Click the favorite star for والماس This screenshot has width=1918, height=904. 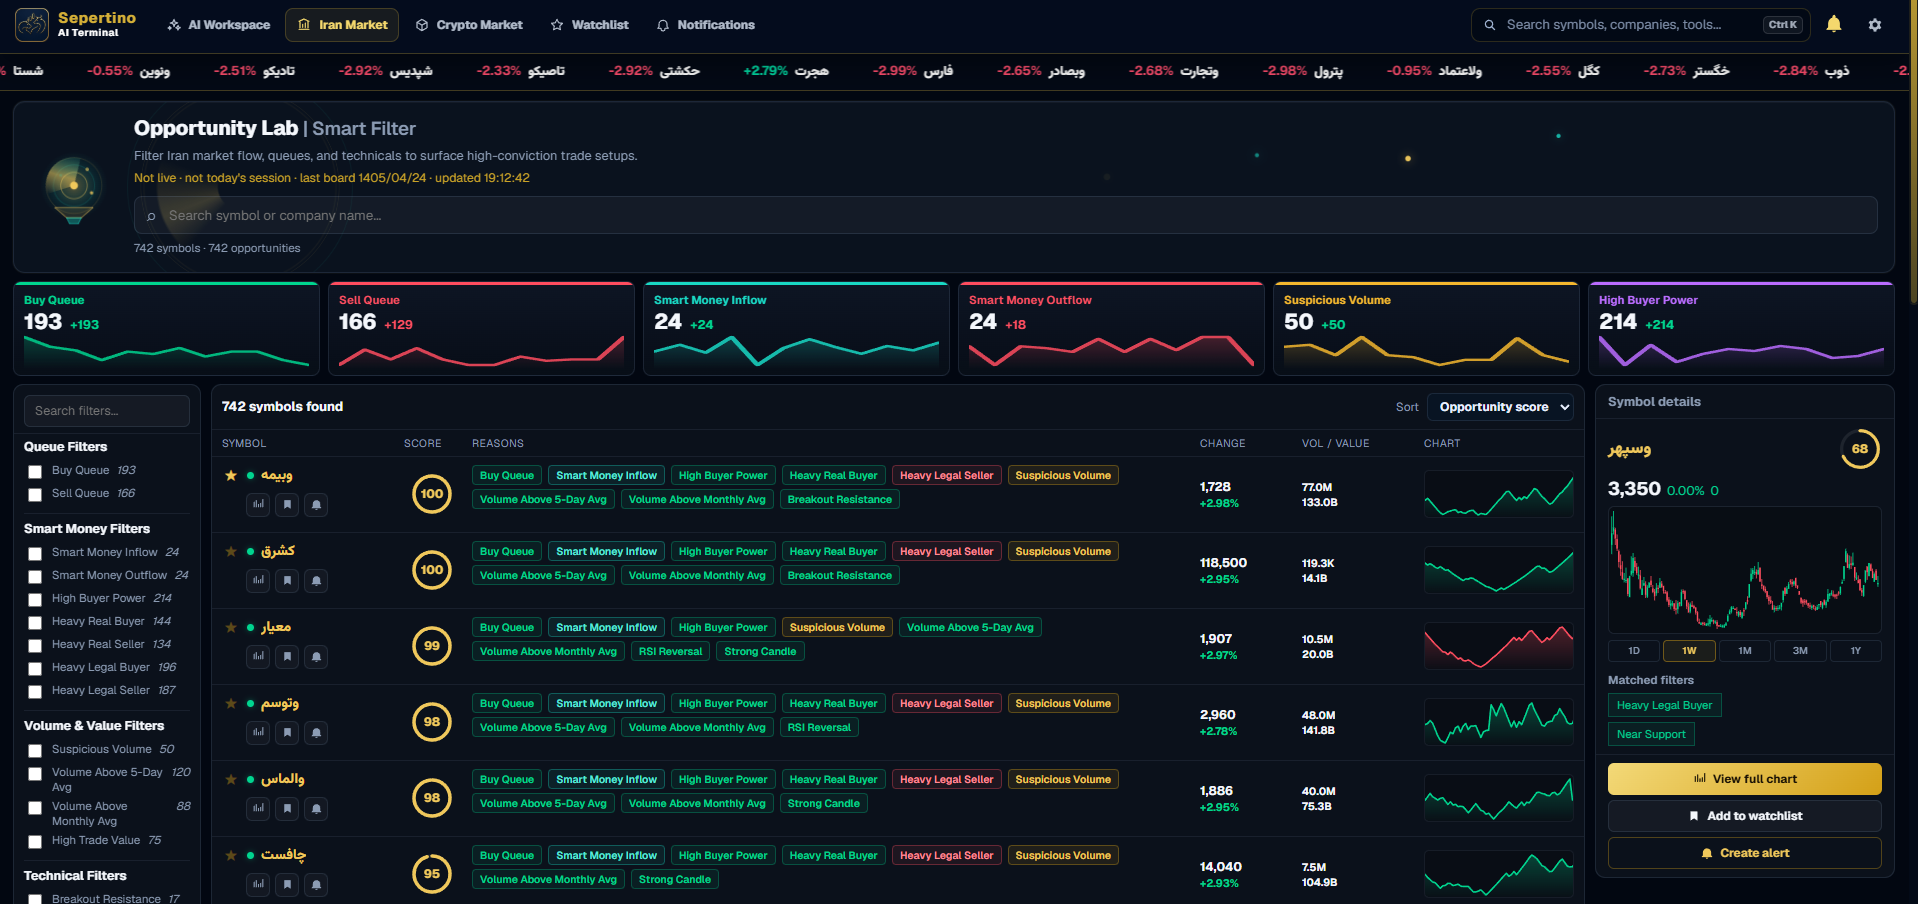[231, 779]
